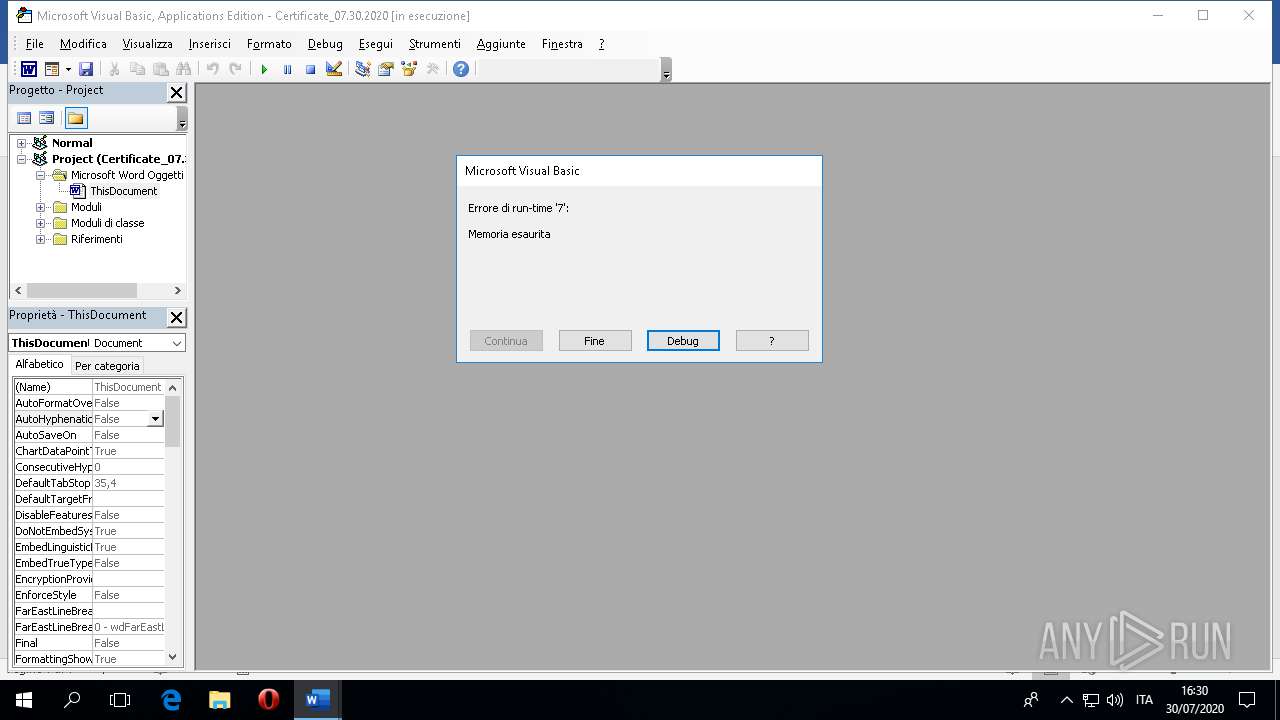Open the Visualizza menu
1280x720 pixels.
[147, 44]
